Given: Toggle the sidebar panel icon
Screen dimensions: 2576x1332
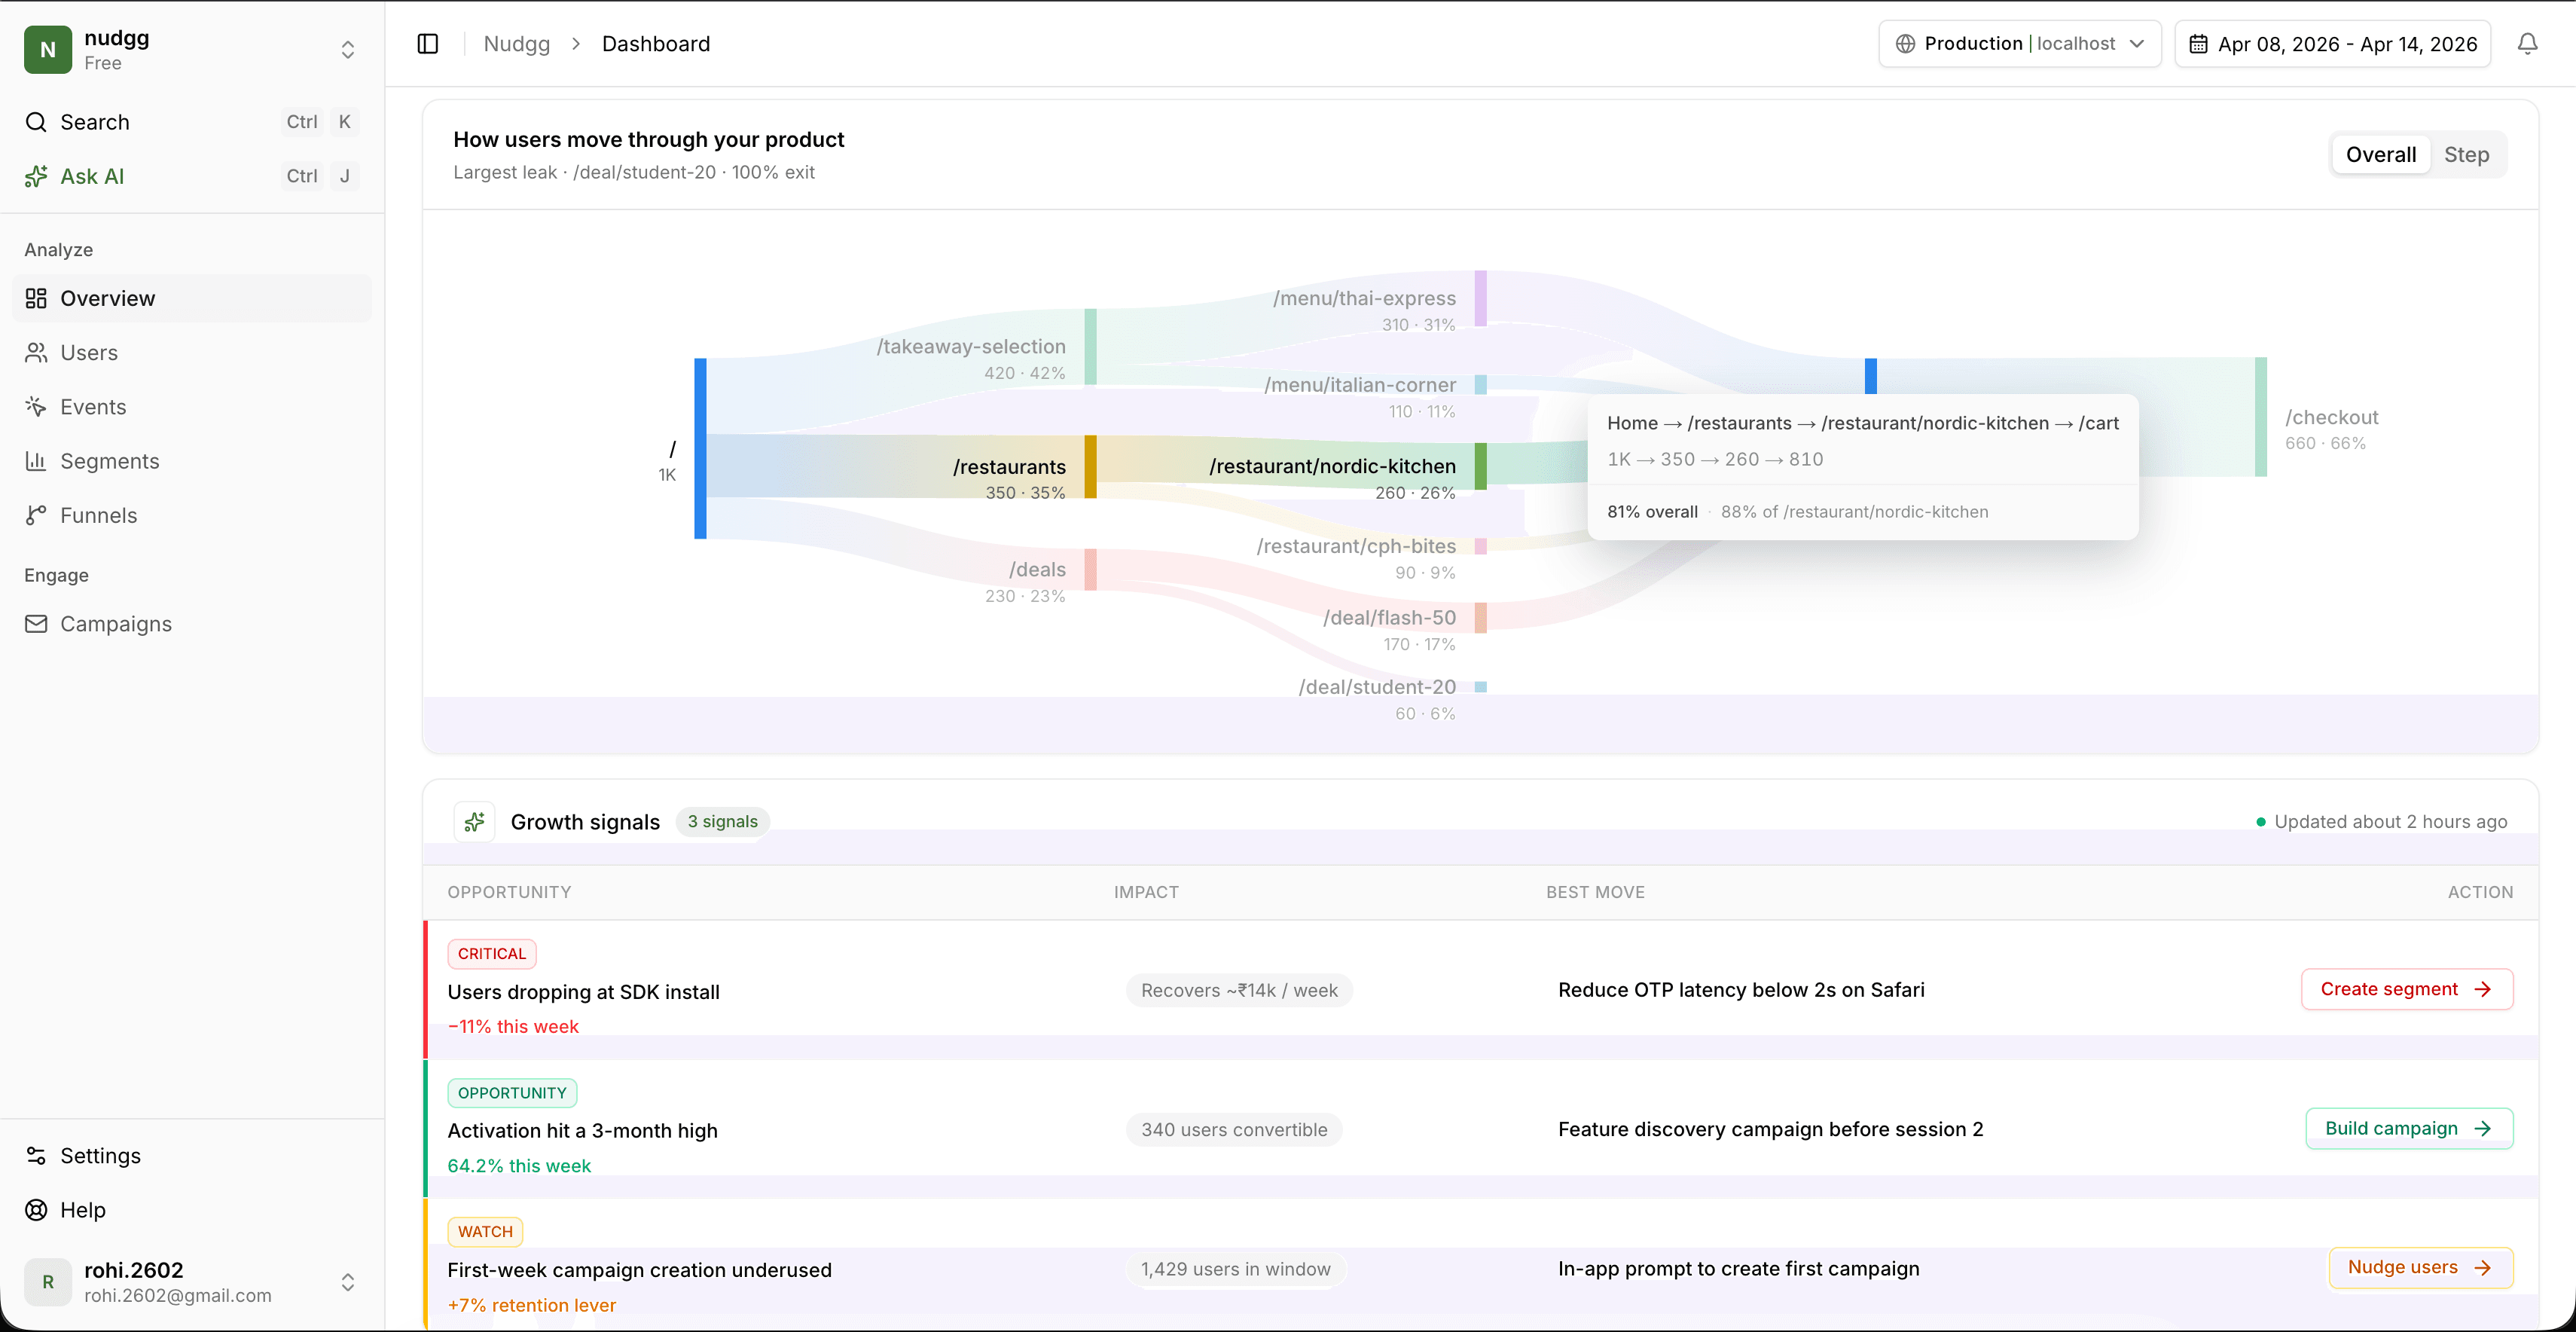Looking at the screenshot, I should [x=428, y=44].
